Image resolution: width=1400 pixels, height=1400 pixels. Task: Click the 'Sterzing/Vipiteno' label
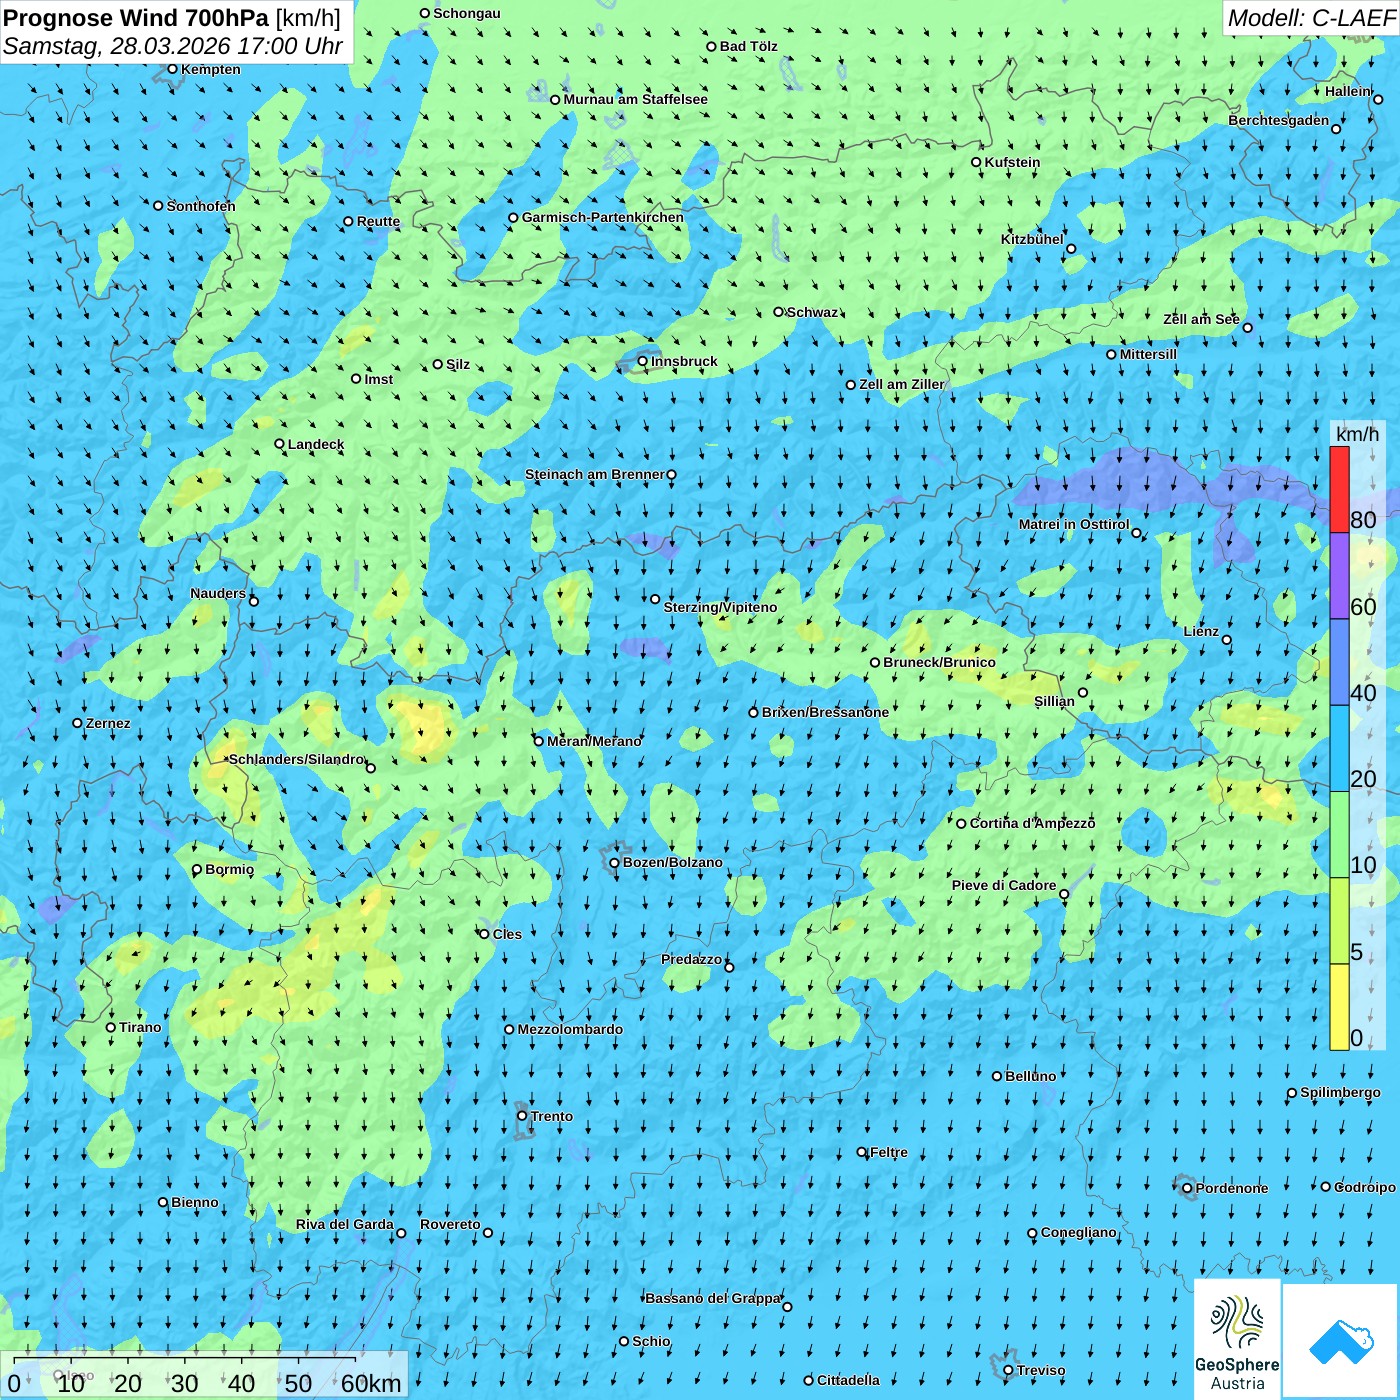(x=720, y=607)
